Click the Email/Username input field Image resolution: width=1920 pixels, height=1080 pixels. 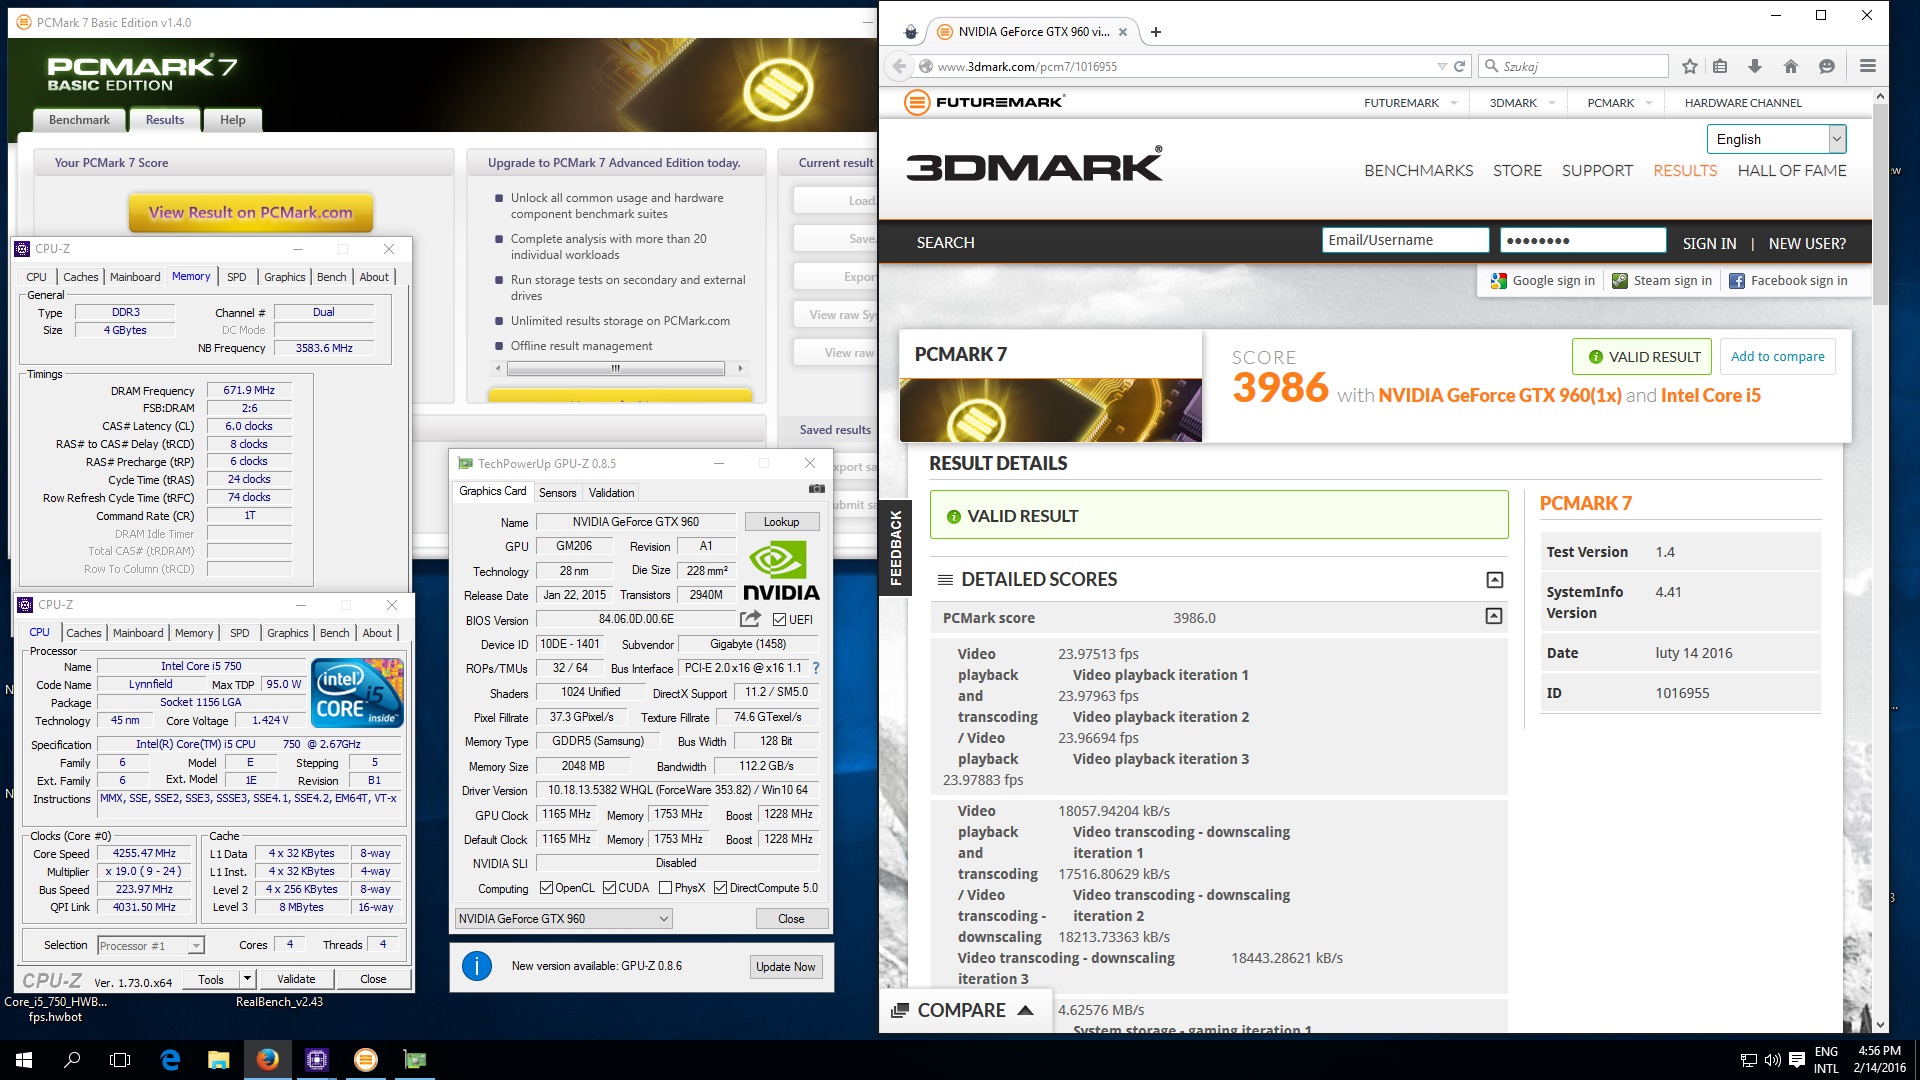pyautogui.click(x=1406, y=241)
